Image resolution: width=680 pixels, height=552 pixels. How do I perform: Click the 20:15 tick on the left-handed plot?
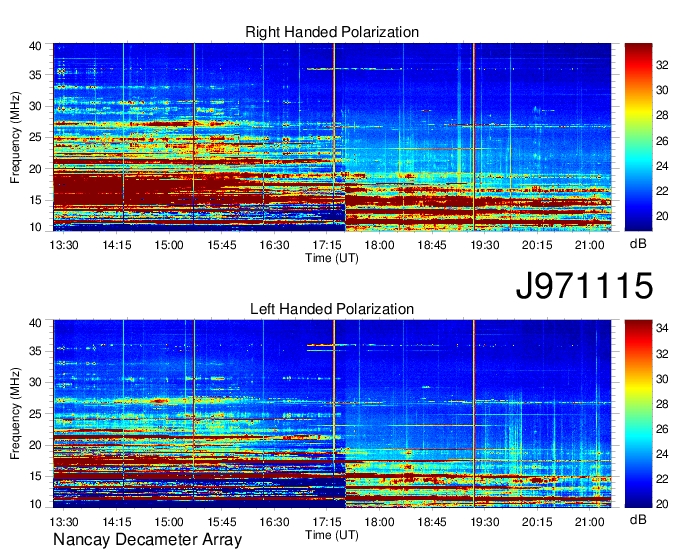[x=537, y=522]
